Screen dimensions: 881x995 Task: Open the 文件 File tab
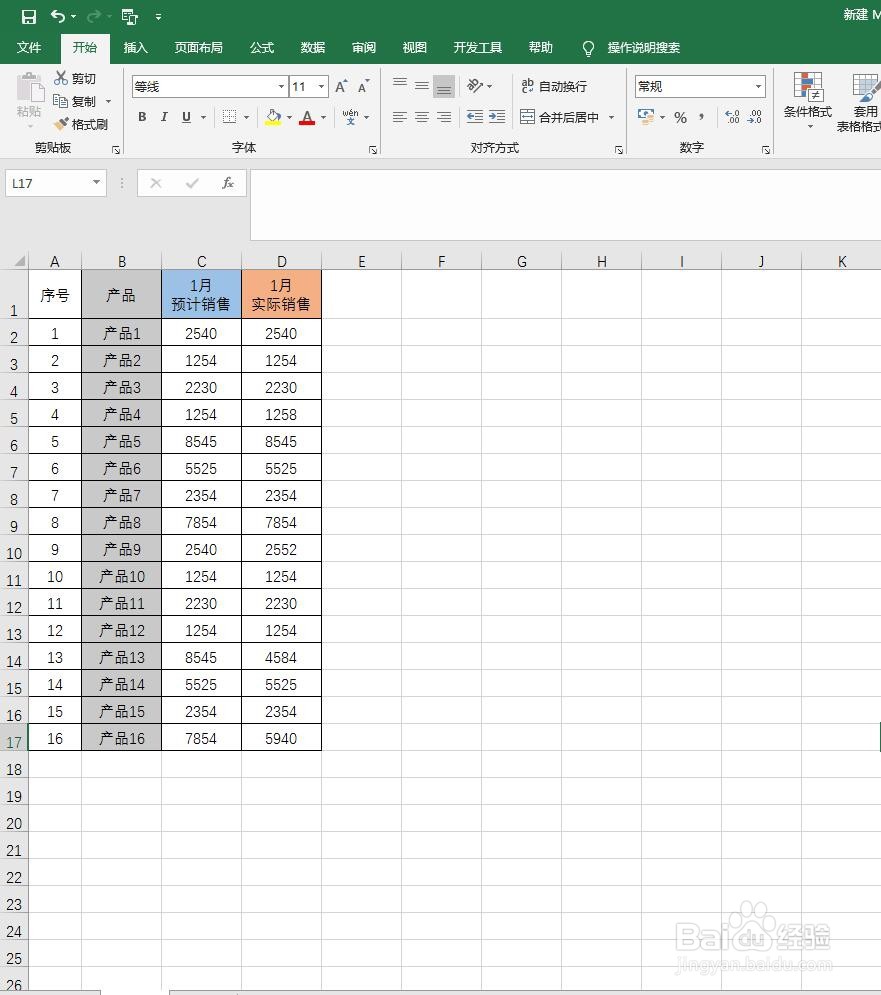point(29,48)
